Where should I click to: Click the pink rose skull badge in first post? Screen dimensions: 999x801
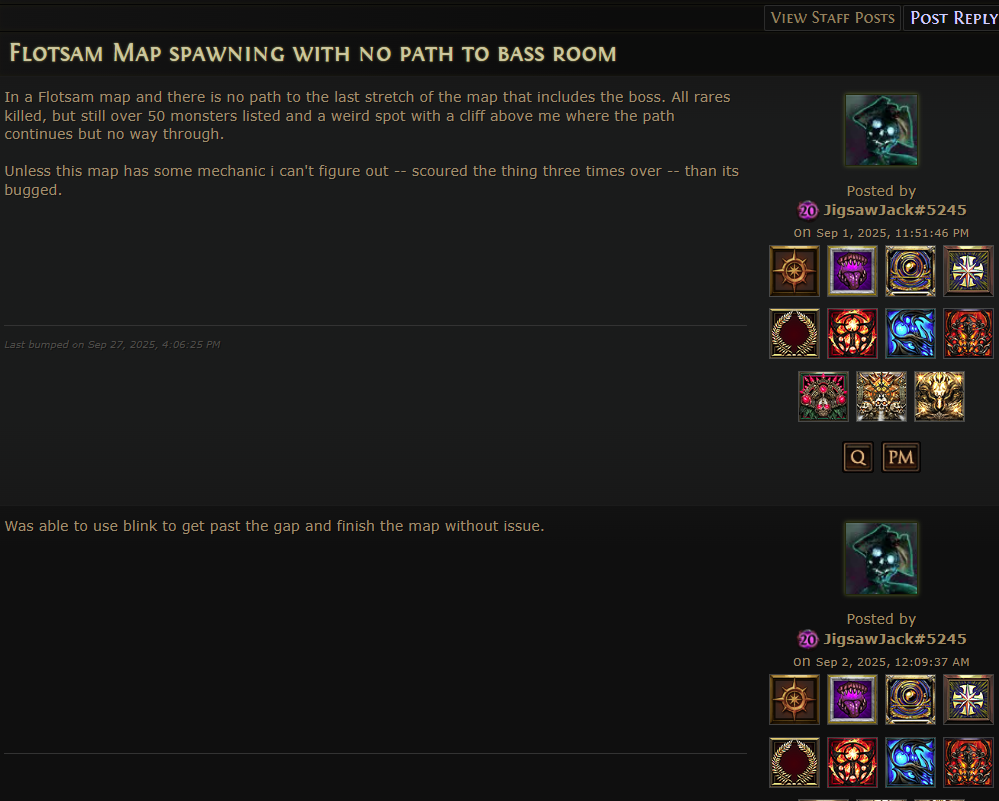tap(823, 396)
